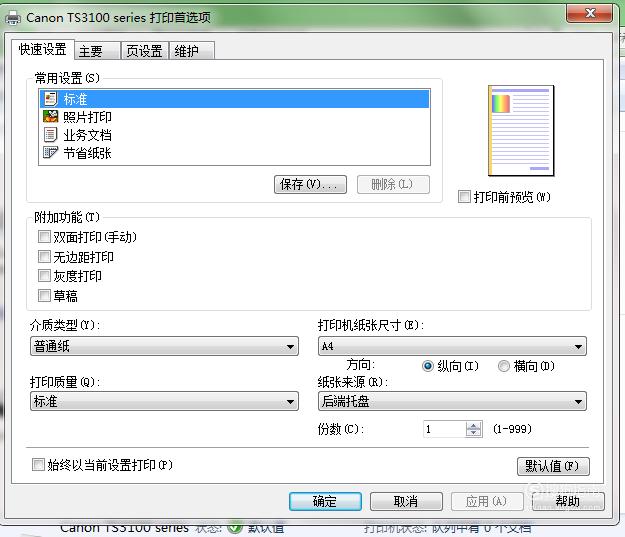Open the 介质类型 dropdown showing 普通纸
625x537 pixels.
coord(164,346)
